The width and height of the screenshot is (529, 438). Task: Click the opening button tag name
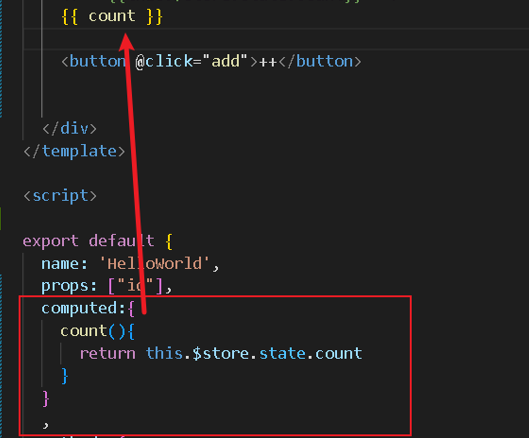[98, 61]
